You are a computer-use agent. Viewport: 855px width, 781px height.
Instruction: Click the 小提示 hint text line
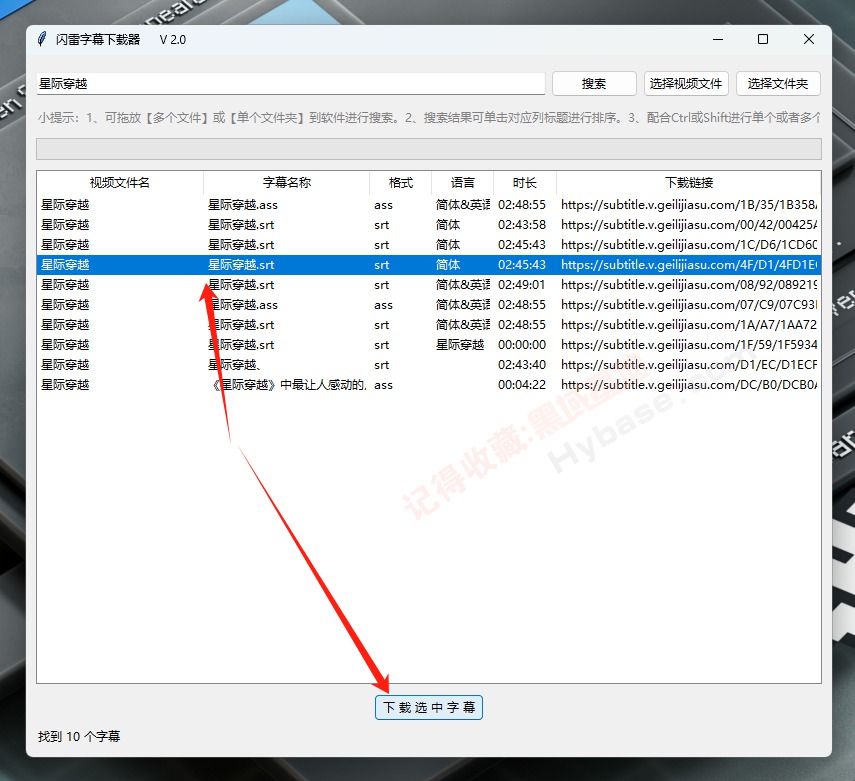pos(429,117)
